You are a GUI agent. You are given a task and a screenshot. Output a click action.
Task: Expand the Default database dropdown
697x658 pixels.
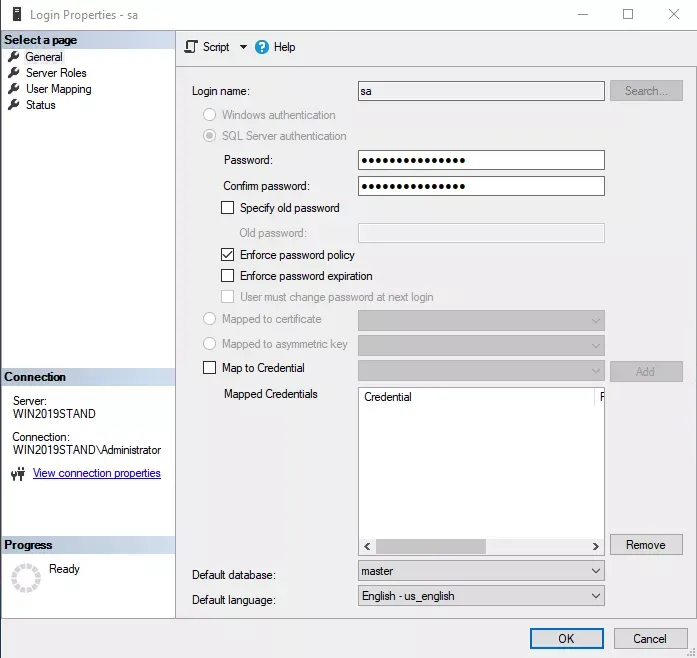click(x=595, y=571)
